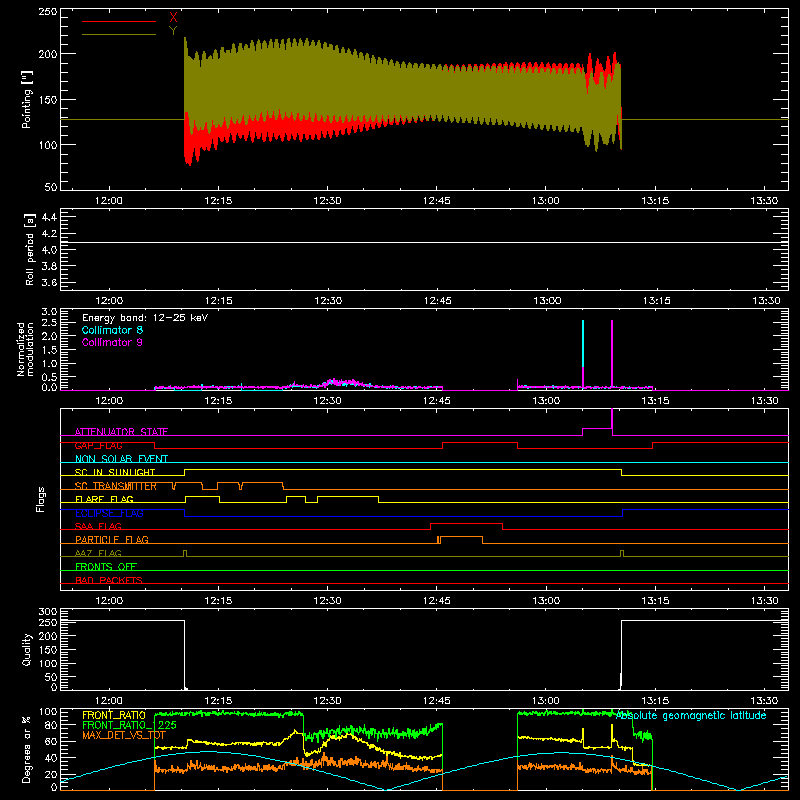Screen dimensions: 800x800
Task: Click the Normalized modulation axis title
Action: point(24,349)
